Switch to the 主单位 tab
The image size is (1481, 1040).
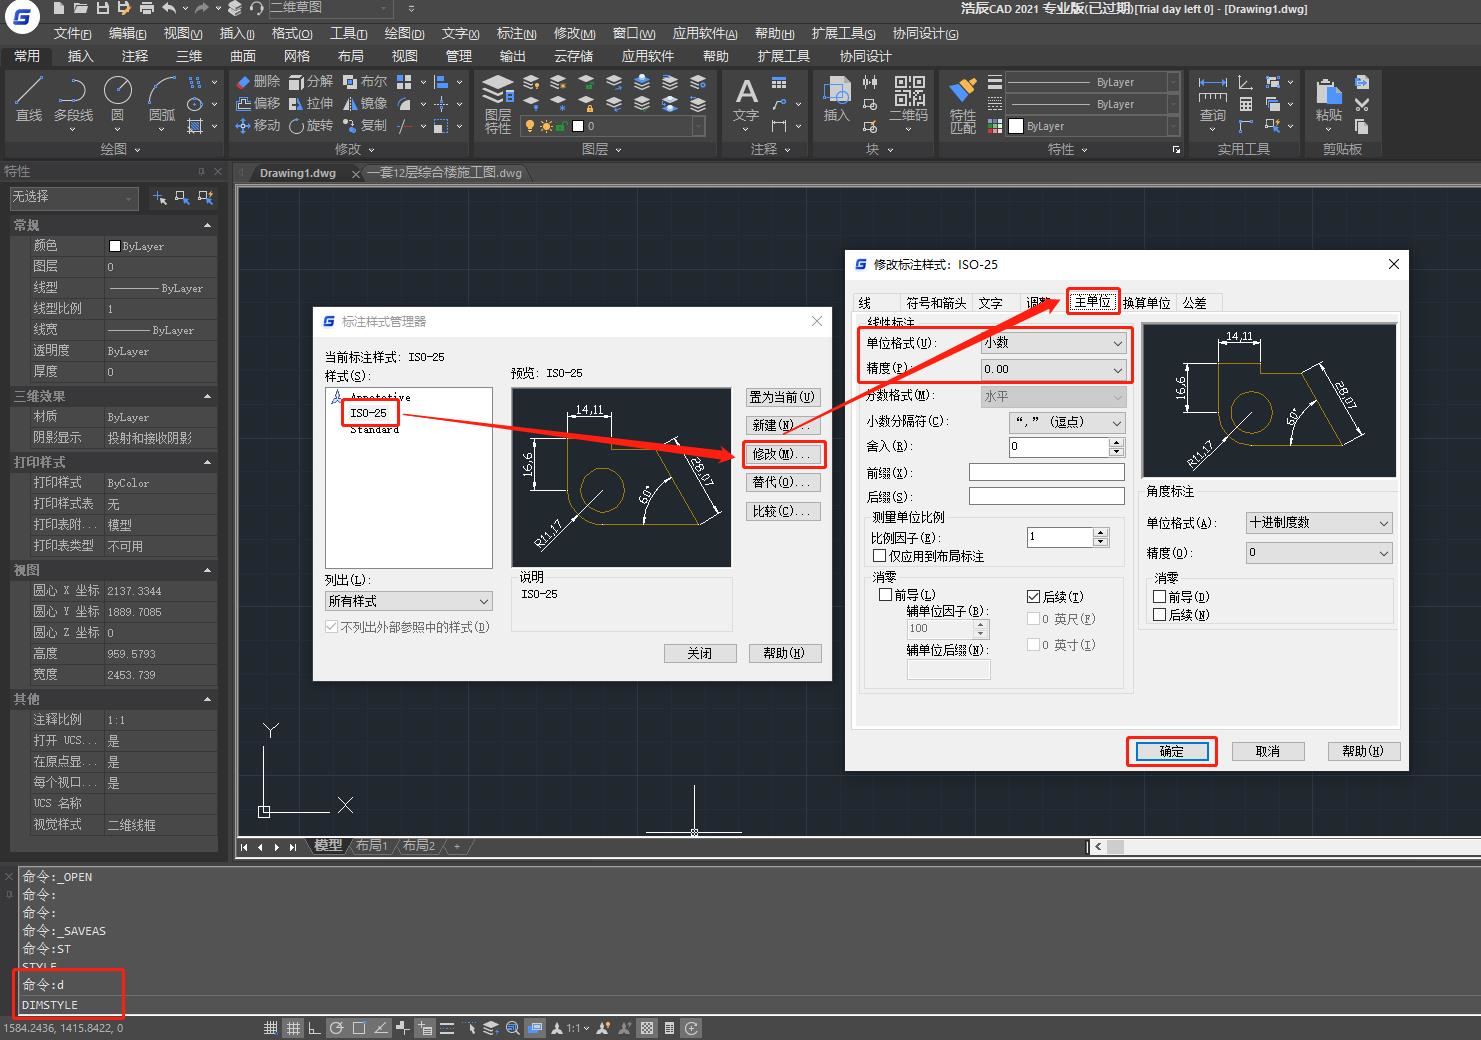click(1092, 302)
